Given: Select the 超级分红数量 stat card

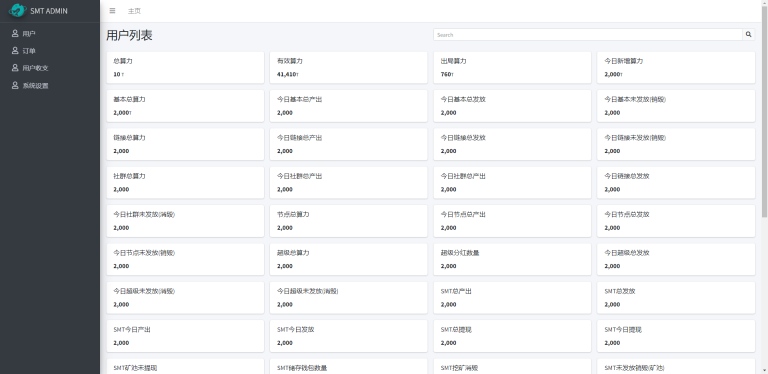Looking at the screenshot, I should pos(512,259).
